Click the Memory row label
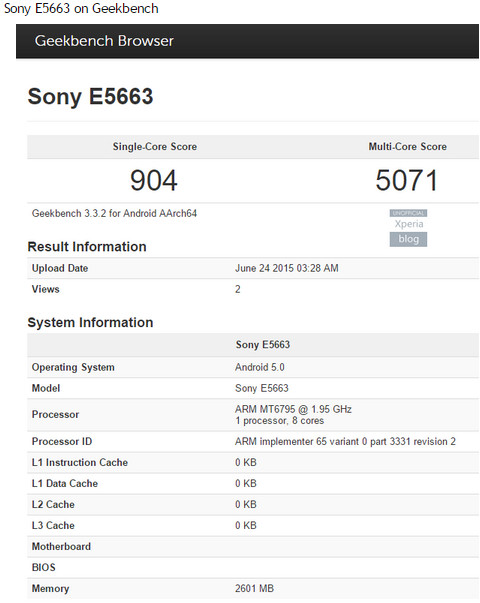 pos(50,588)
